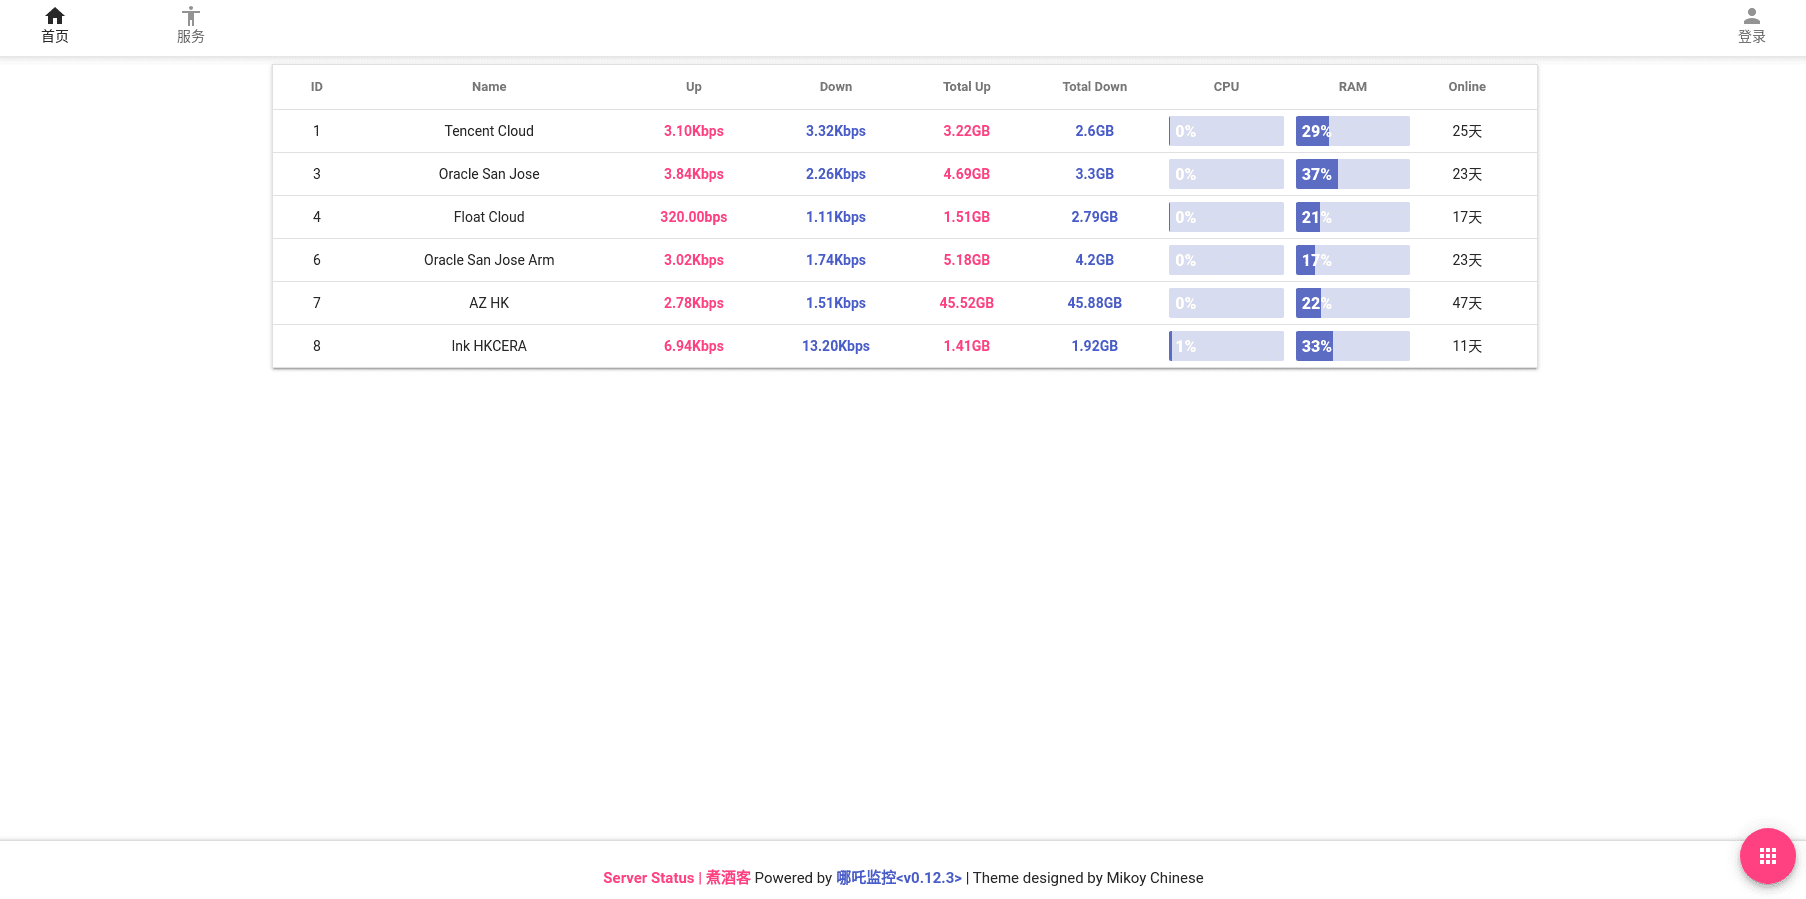Click the Name column header
The image size is (1806, 899).
pyautogui.click(x=489, y=87)
